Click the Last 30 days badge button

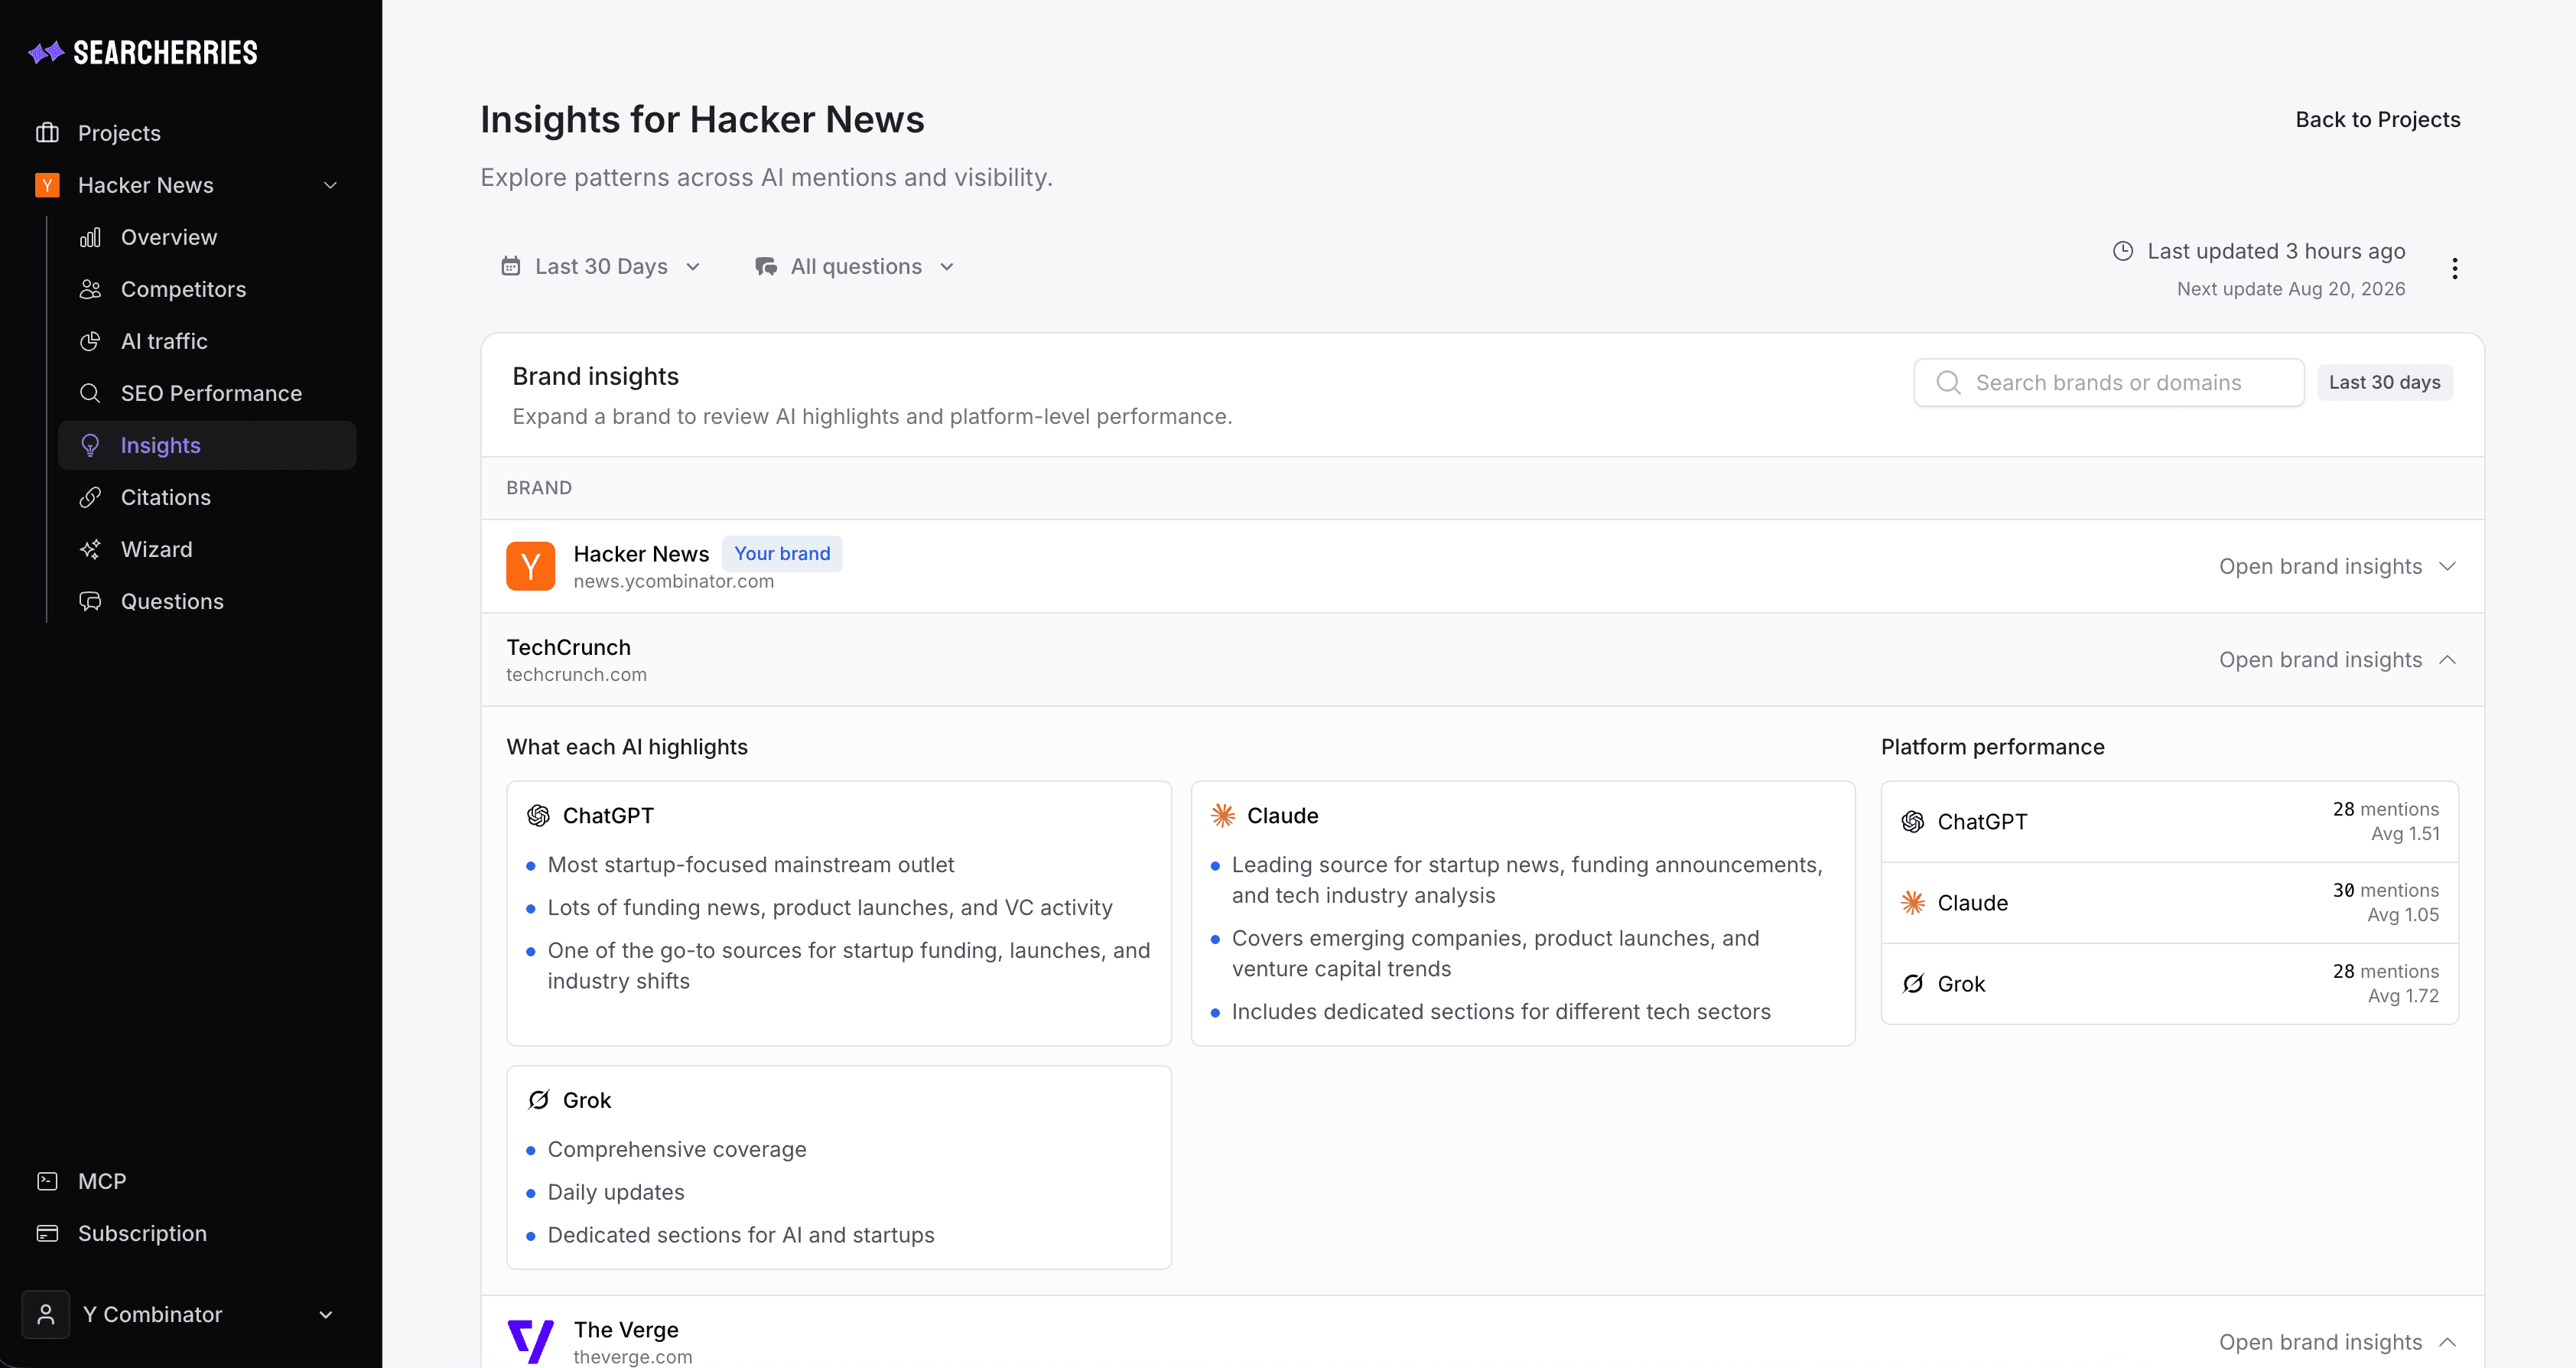point(2385,382)
